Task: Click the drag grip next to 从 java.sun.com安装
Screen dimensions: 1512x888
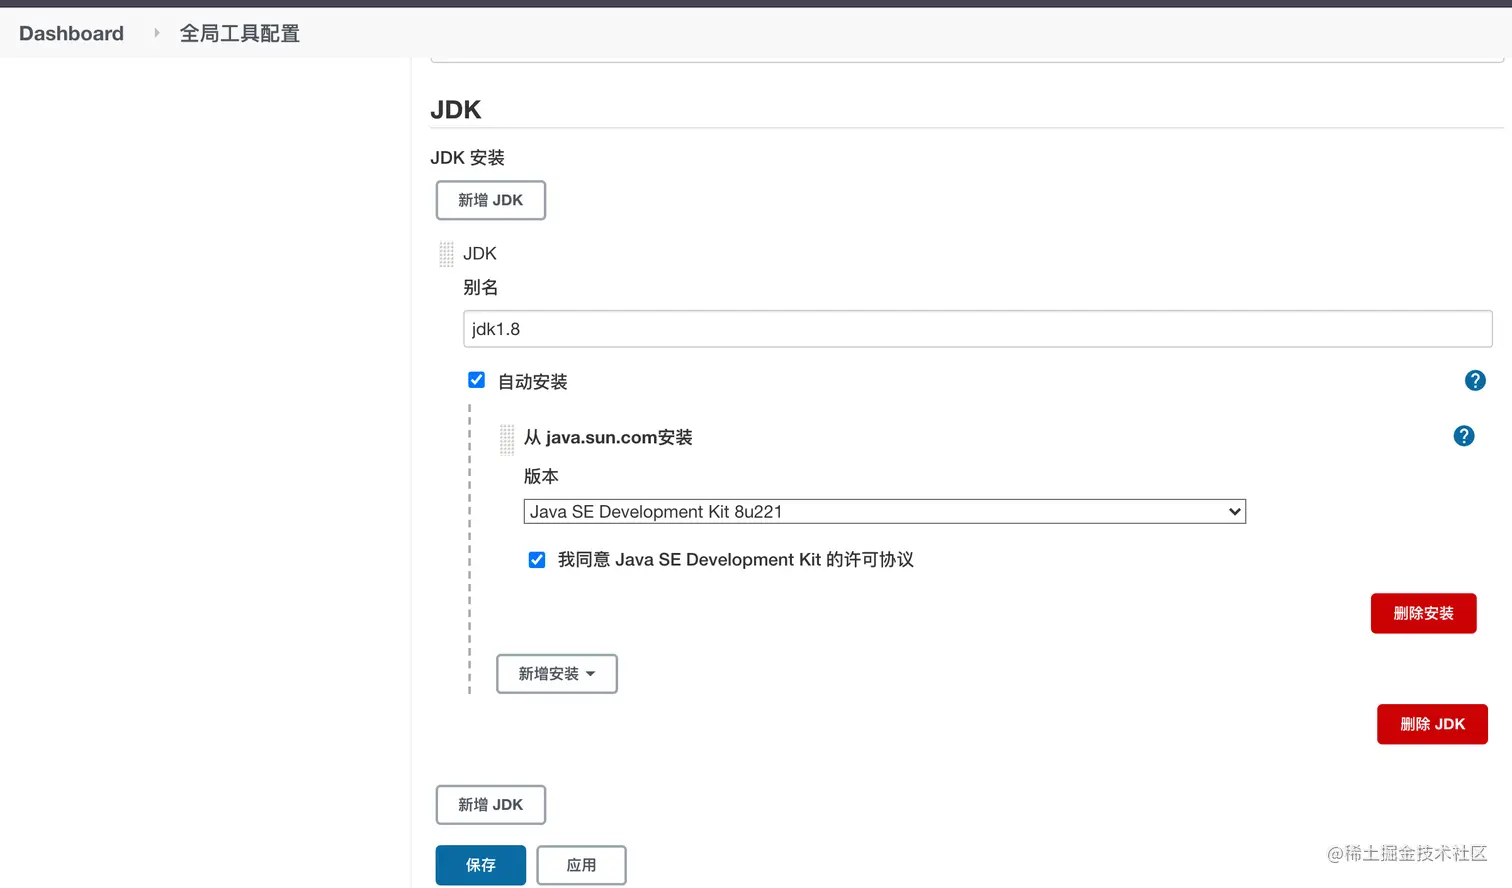Action: point(506,439)
